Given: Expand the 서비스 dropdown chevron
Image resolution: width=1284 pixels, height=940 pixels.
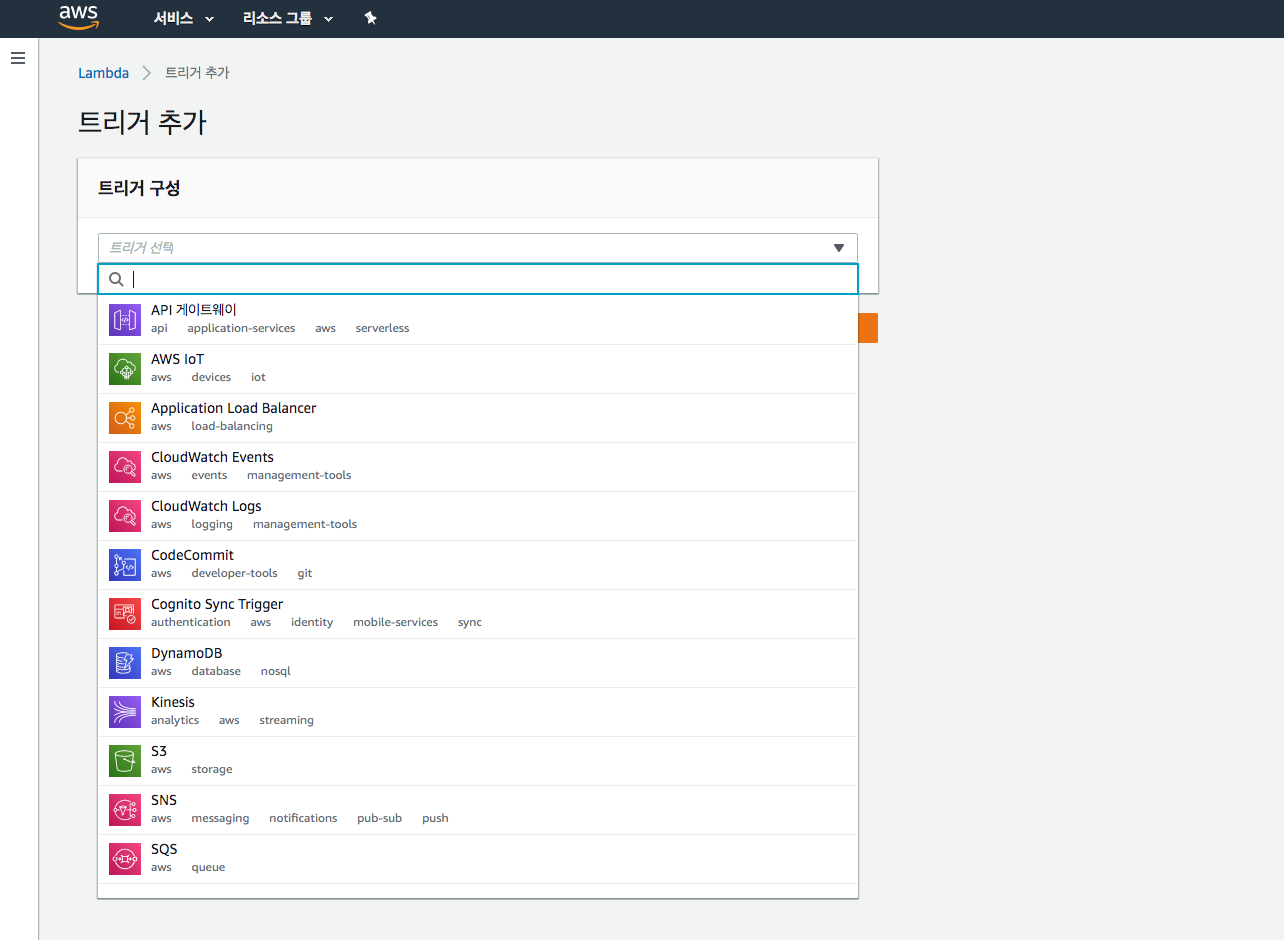Looking at the screenshot, I should 209,19.
